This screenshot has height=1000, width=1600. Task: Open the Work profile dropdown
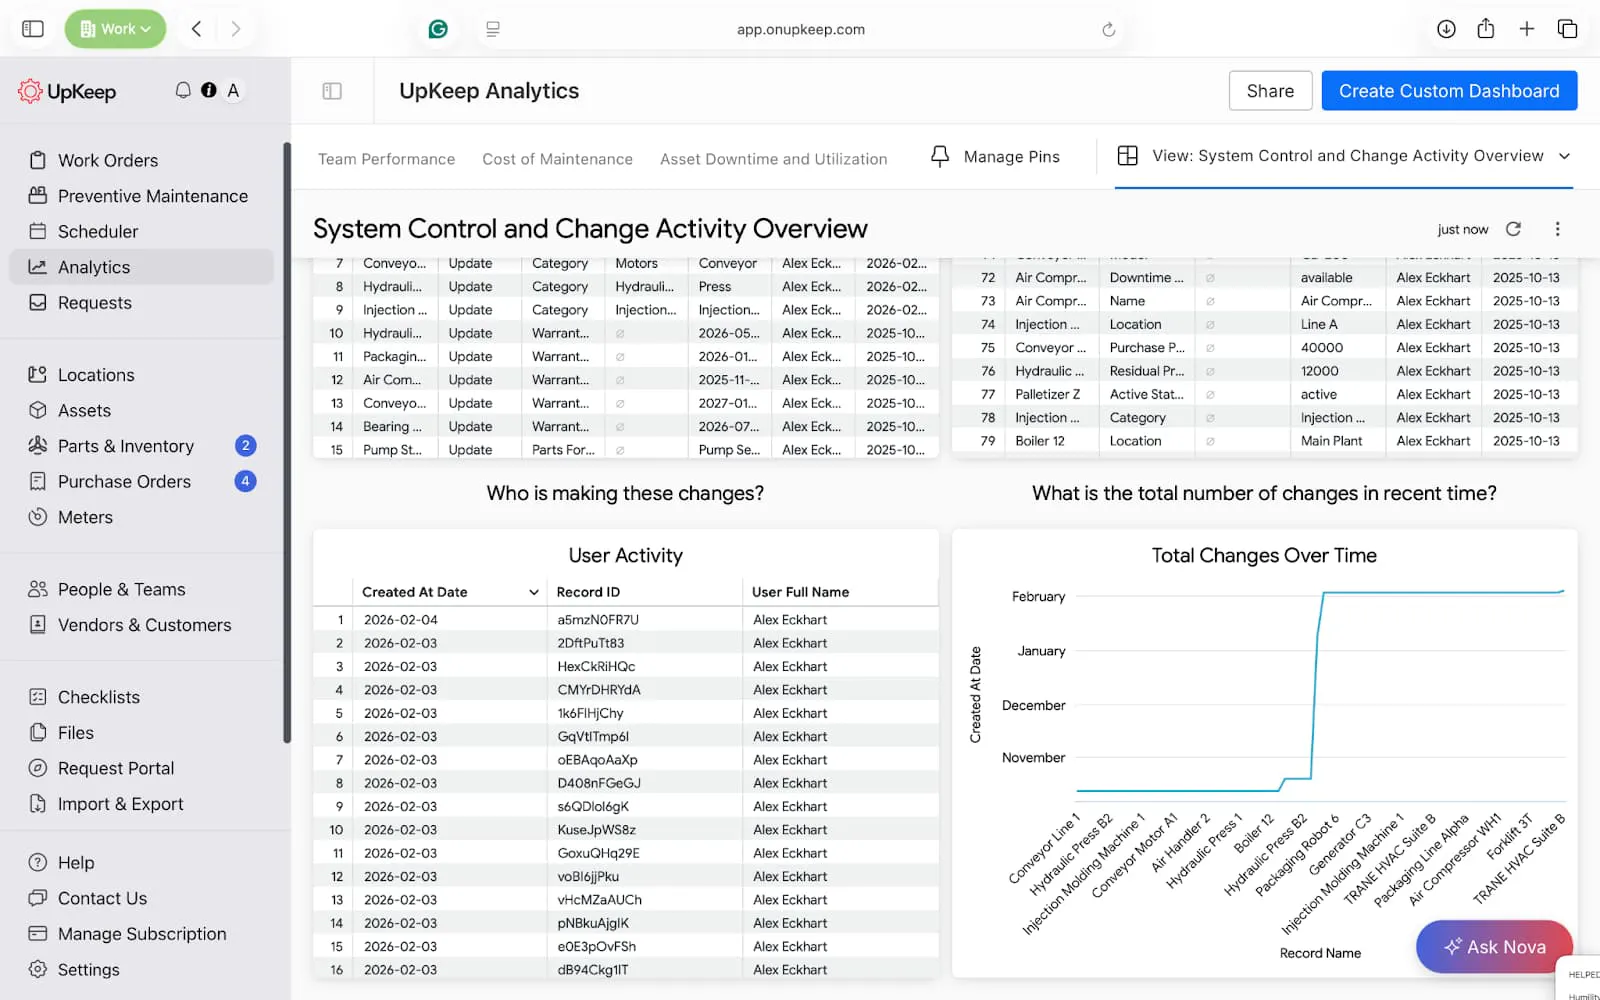coord(115,29)
